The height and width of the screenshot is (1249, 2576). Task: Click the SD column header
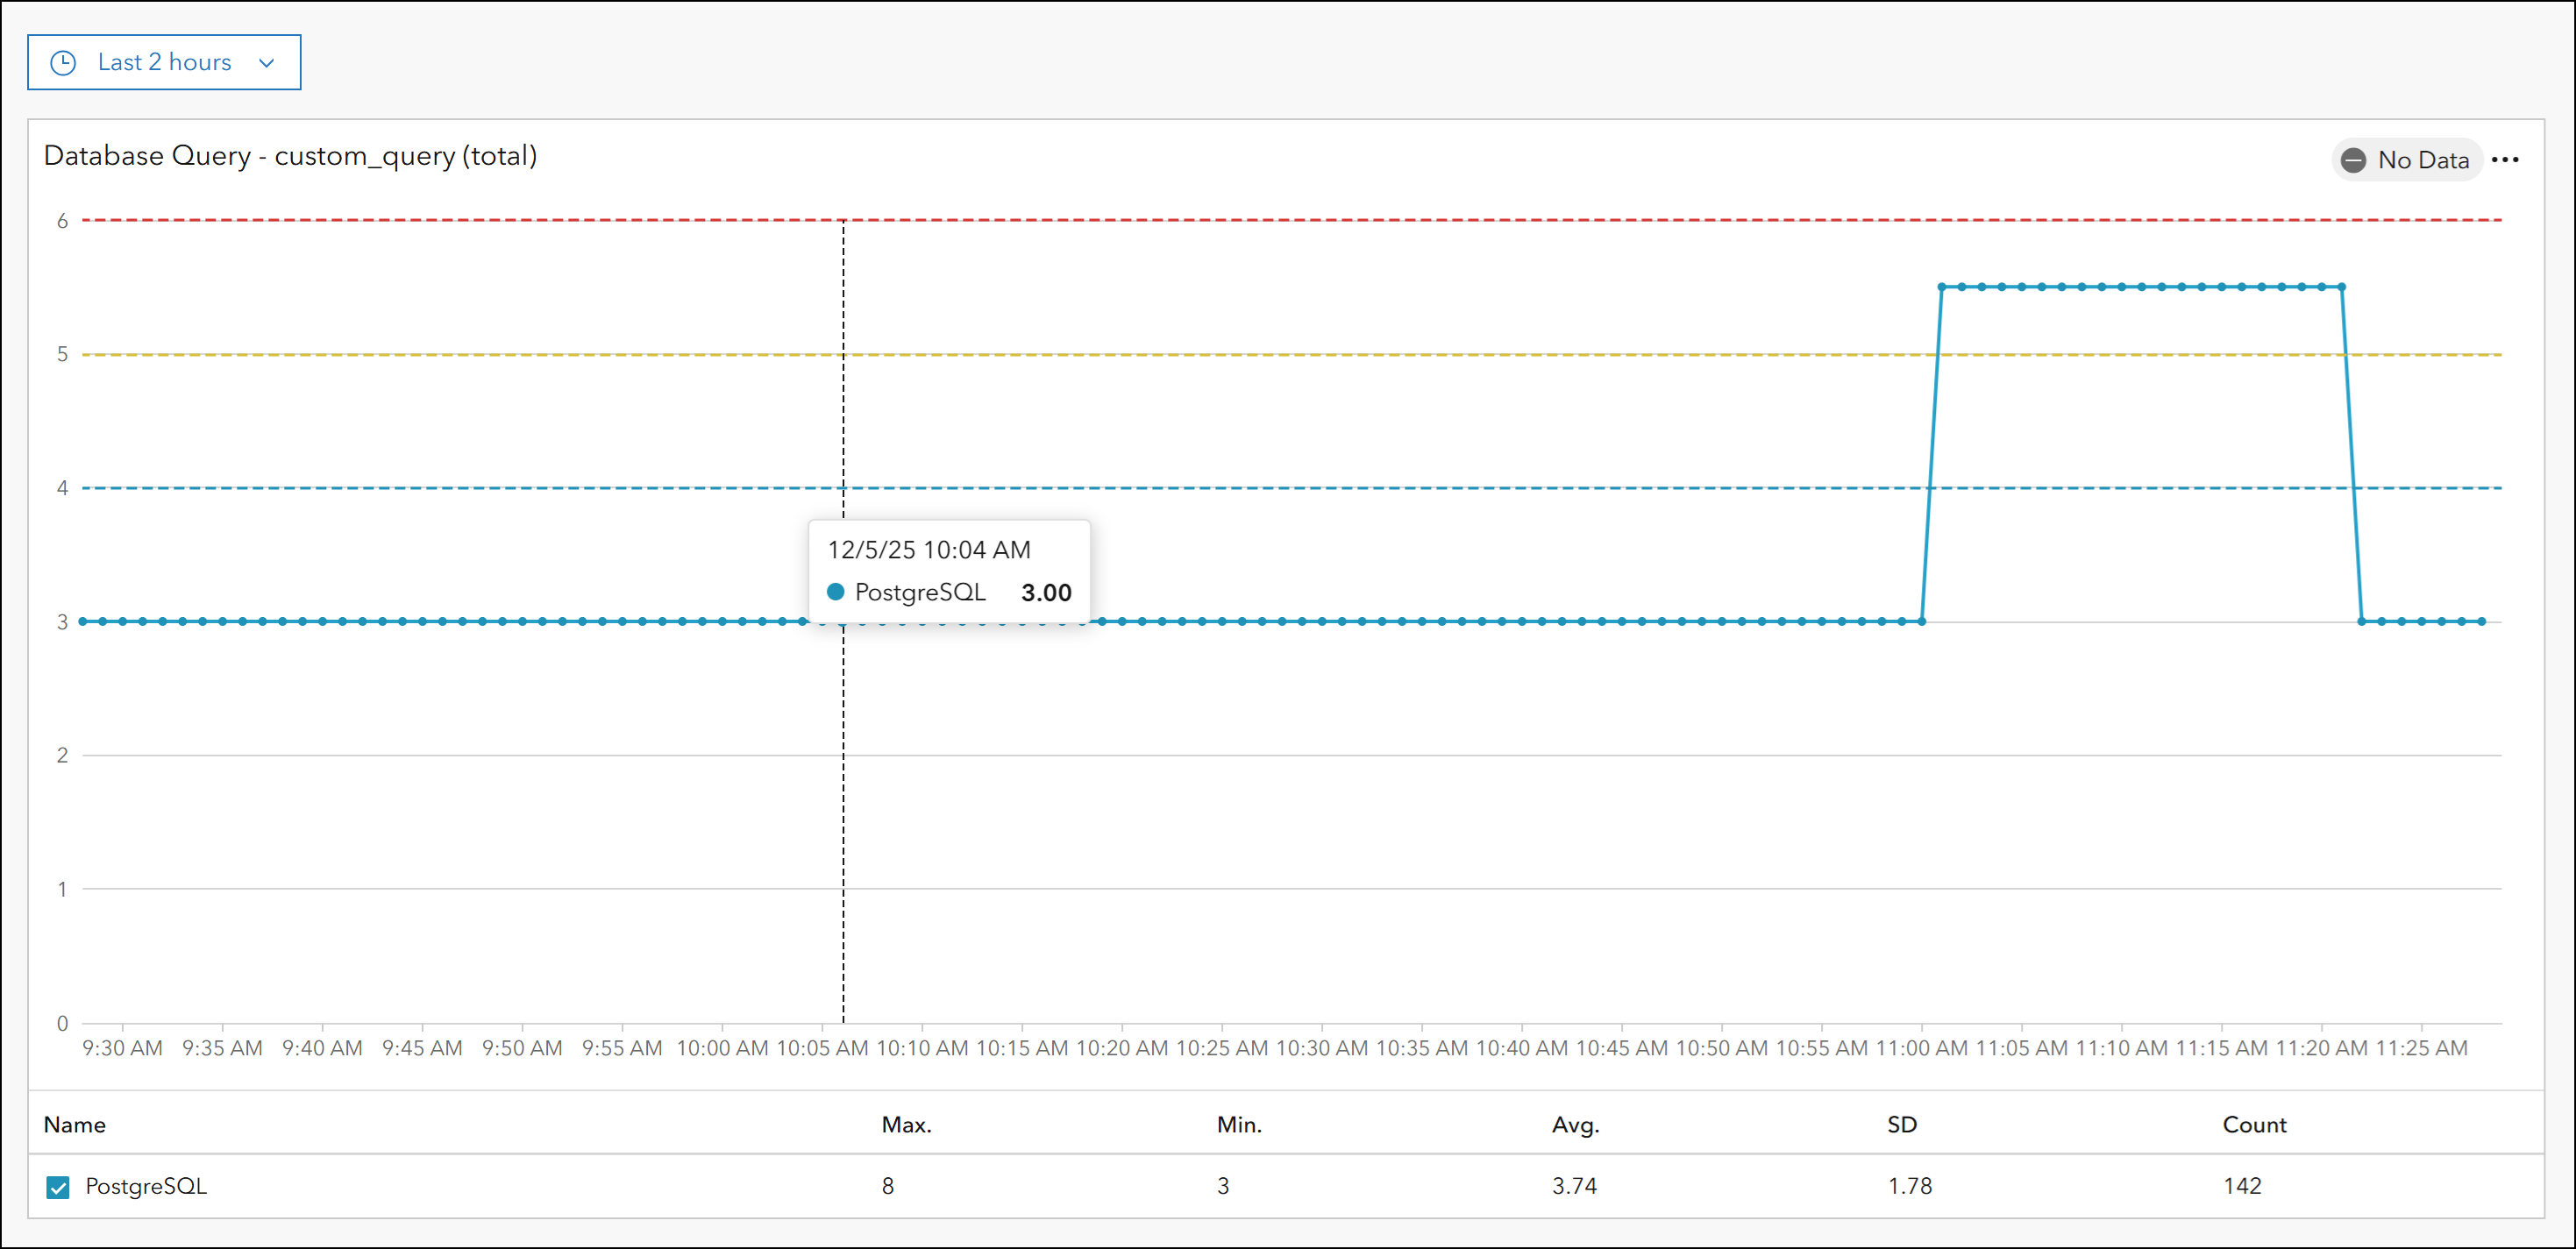point(1901,1125)
